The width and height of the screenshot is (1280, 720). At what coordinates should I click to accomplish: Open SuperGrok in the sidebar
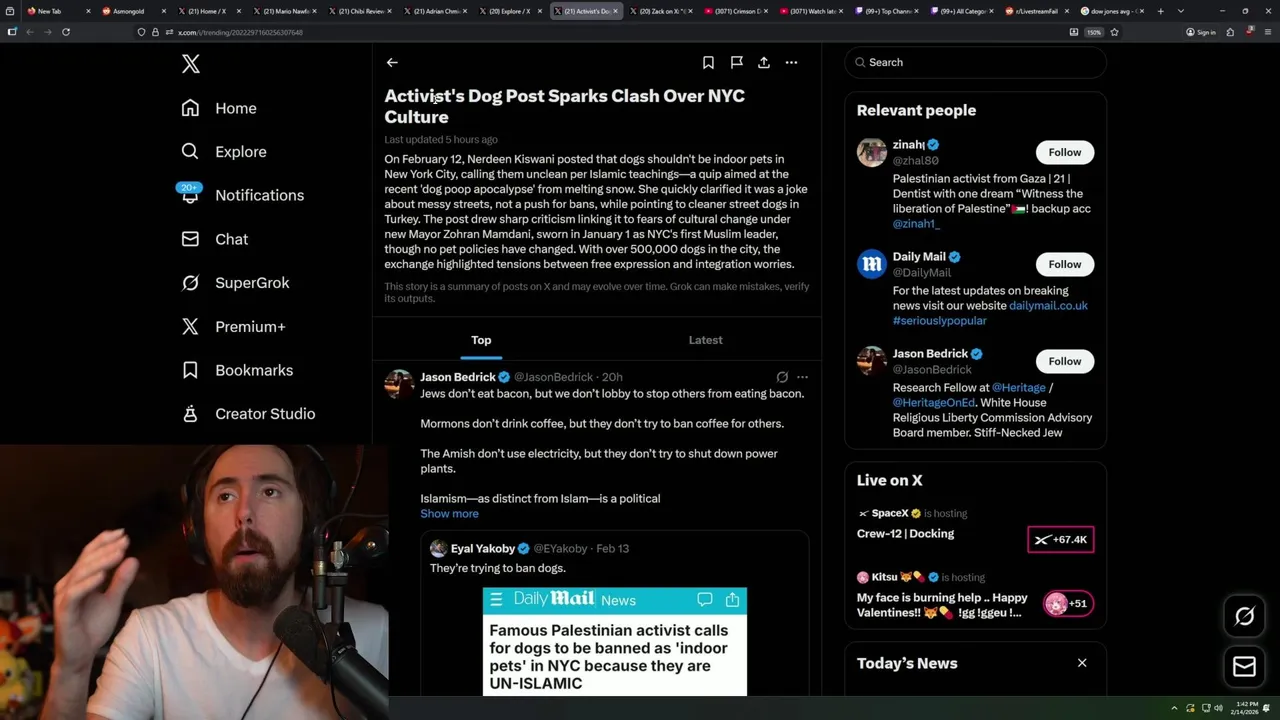pos(235,283)
